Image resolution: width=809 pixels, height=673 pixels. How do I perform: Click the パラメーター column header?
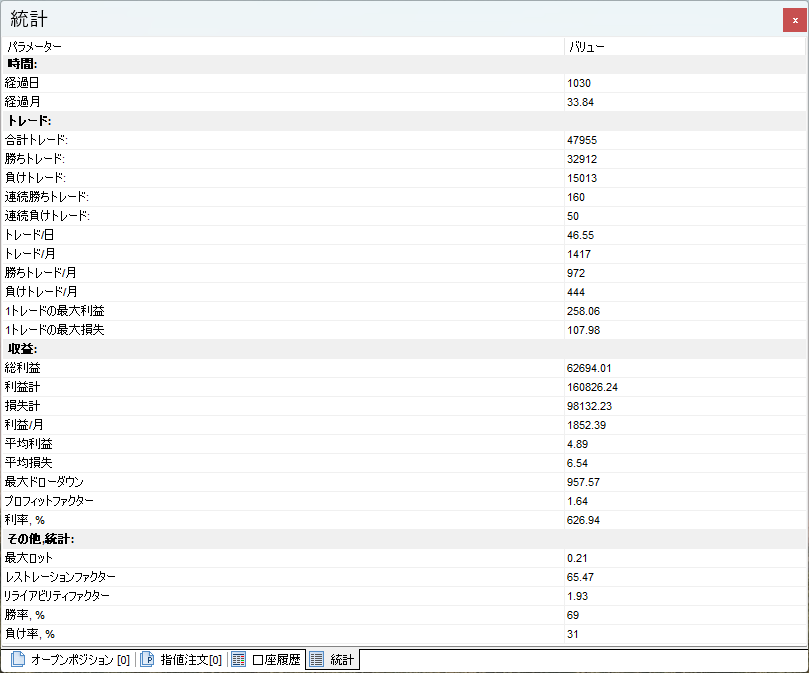pyautogui.click(x=34, y=46)
